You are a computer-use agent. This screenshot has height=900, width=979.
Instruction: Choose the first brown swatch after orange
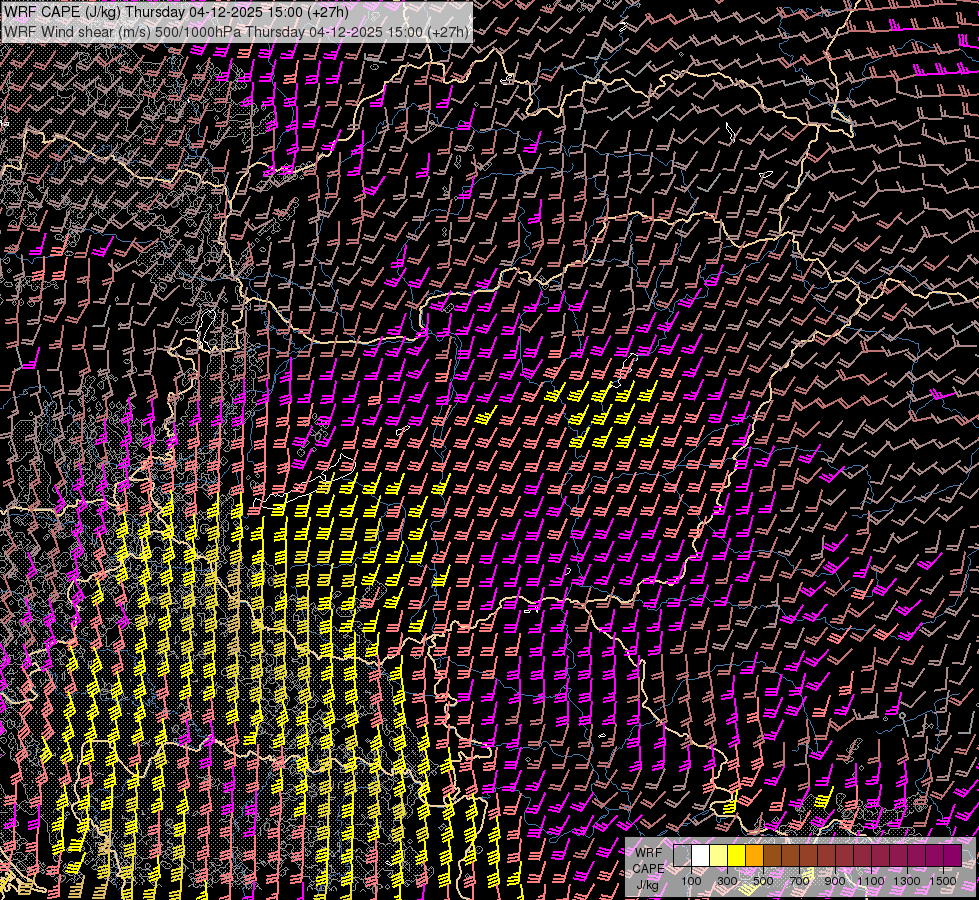point(772,856)
